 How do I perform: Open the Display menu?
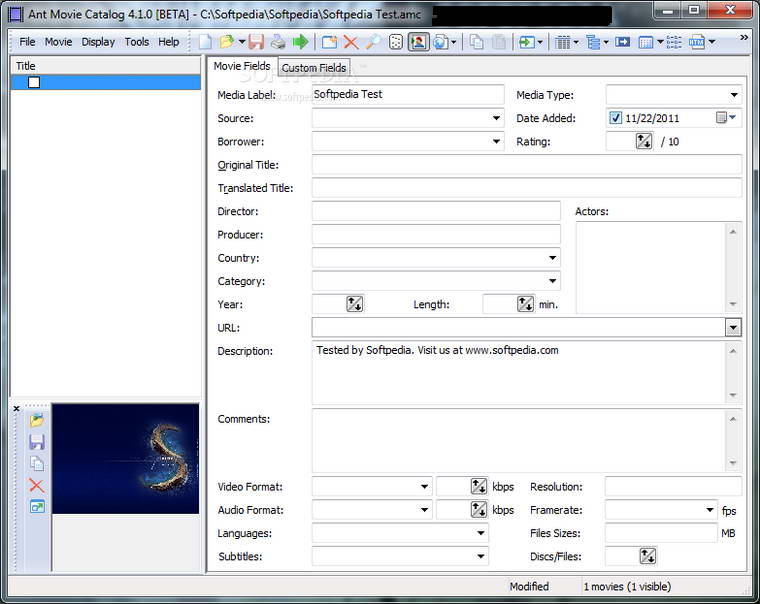(x=98, y=42)
